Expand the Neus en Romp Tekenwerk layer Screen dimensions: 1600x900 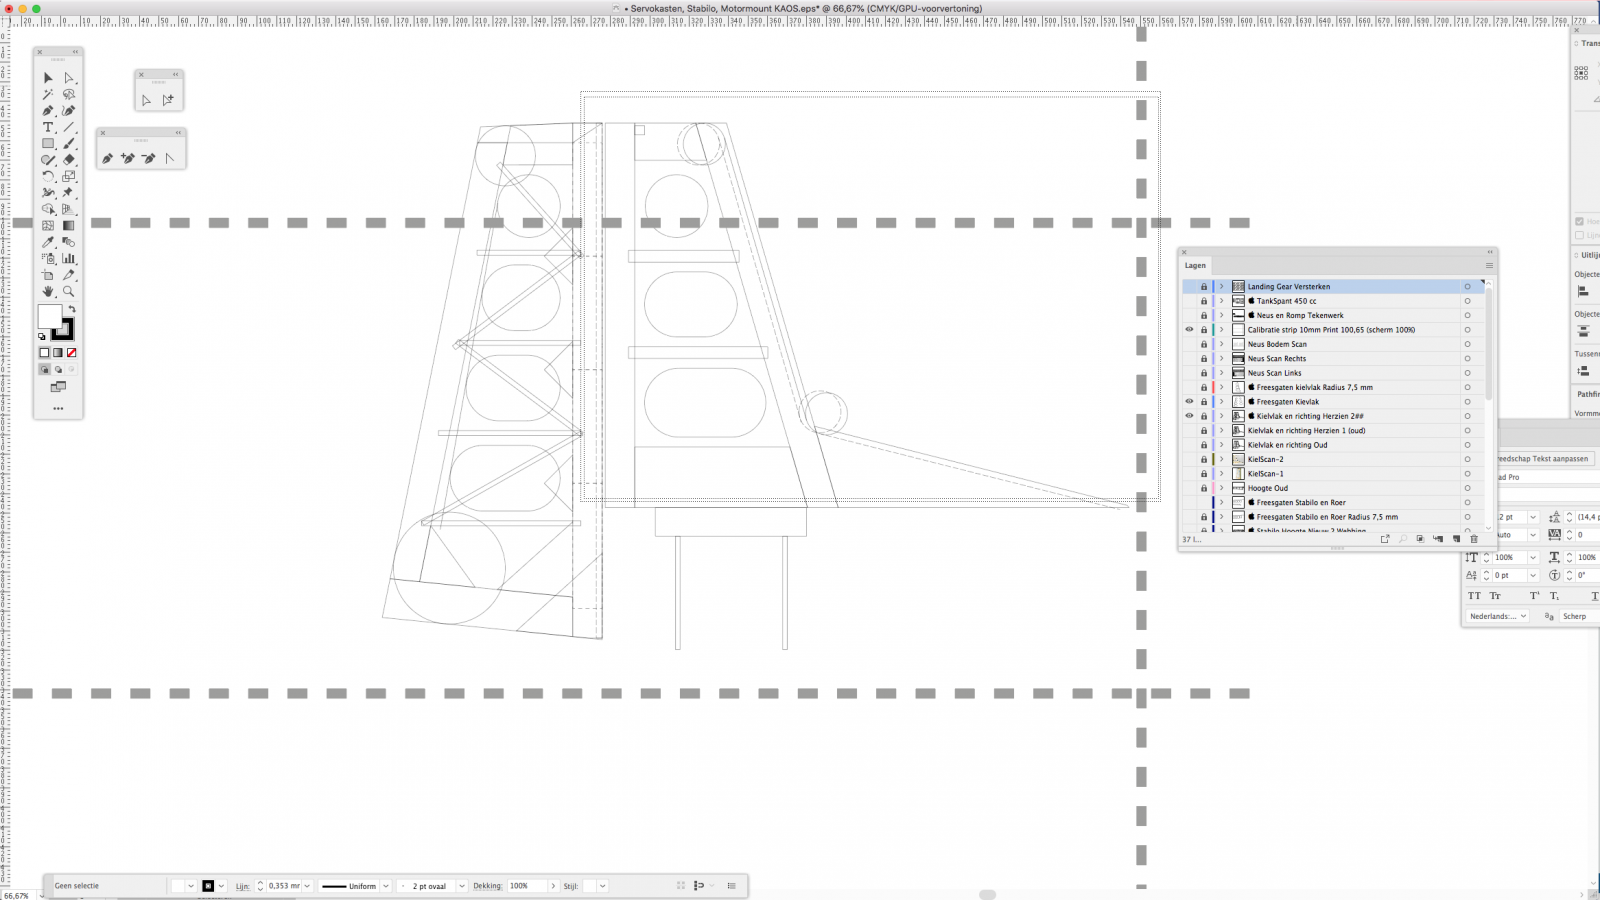click(1221, 315)
